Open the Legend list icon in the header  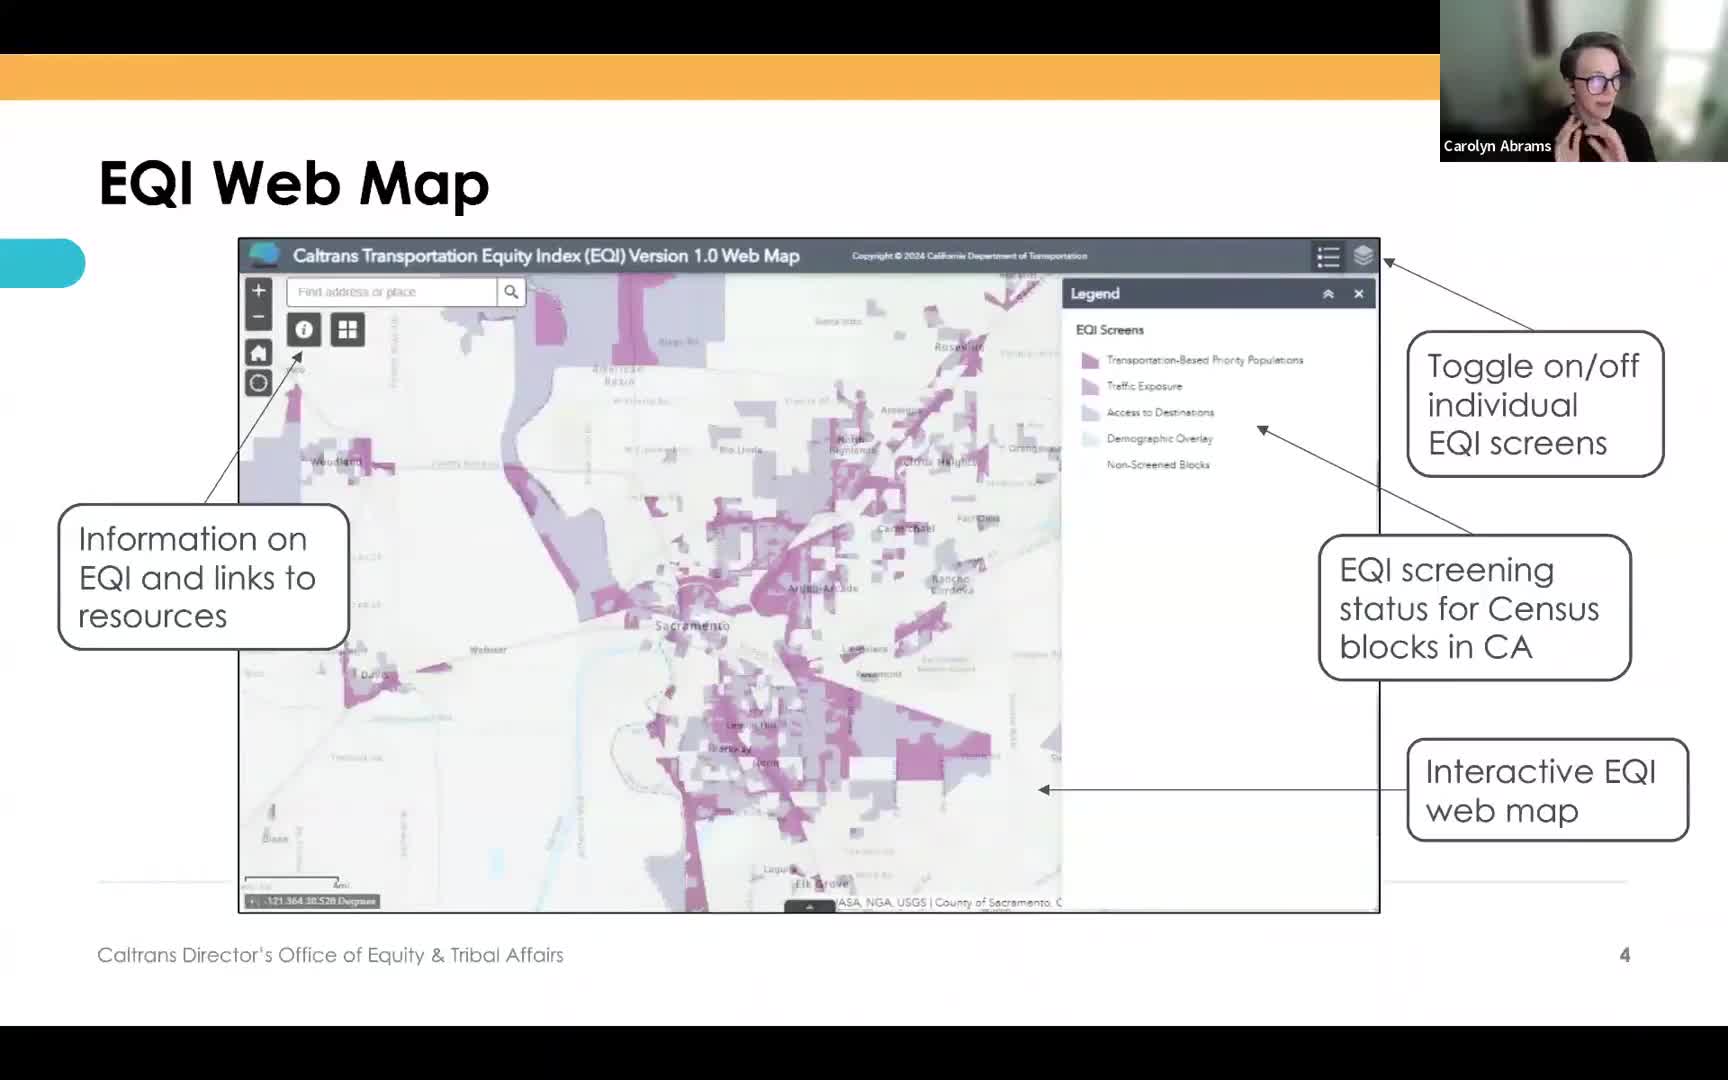pyautogui.click(x=1328, y=256)
